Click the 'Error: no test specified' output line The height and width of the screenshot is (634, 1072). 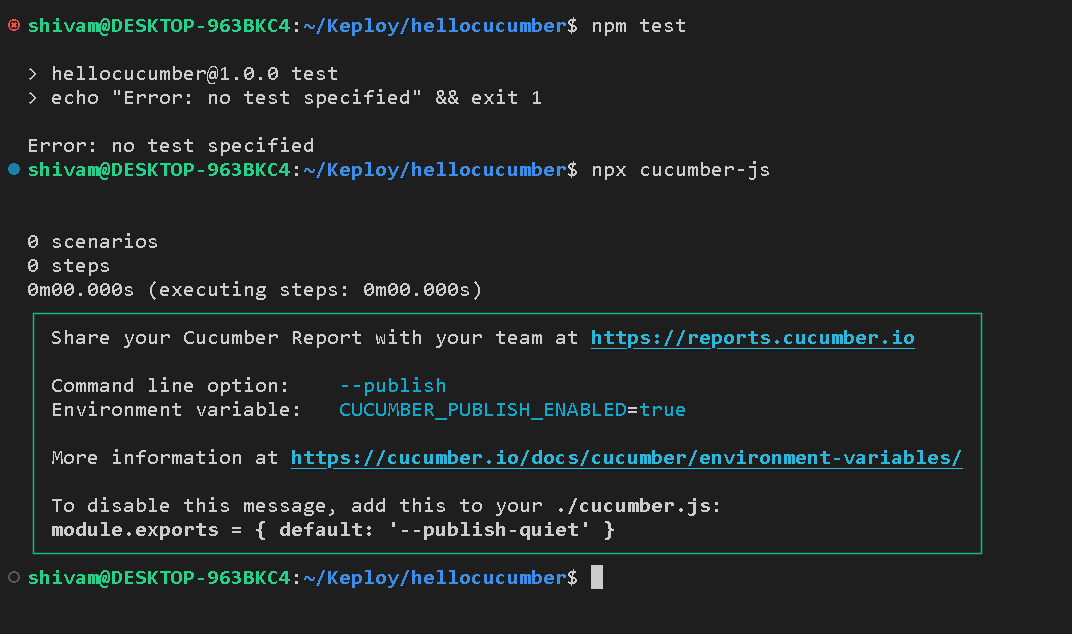171,146
